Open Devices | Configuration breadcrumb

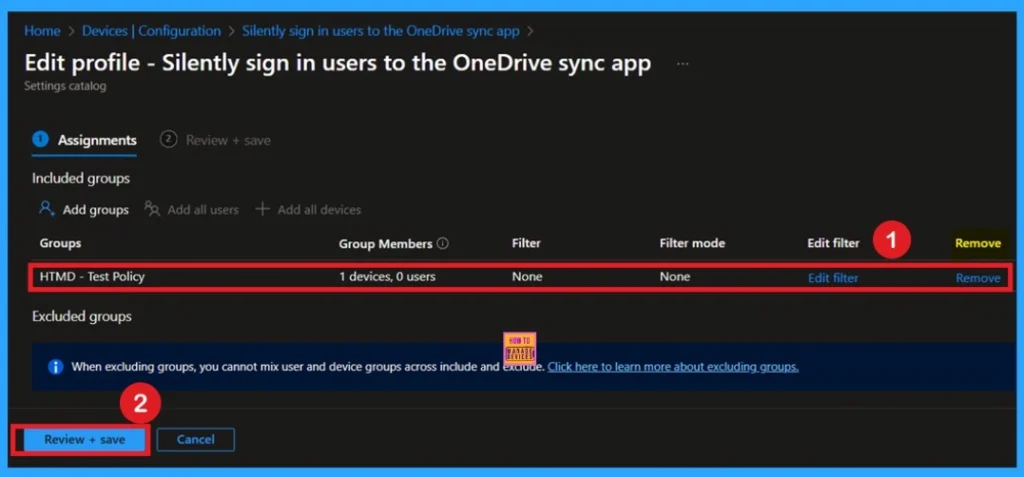click(x=152, y=31)
